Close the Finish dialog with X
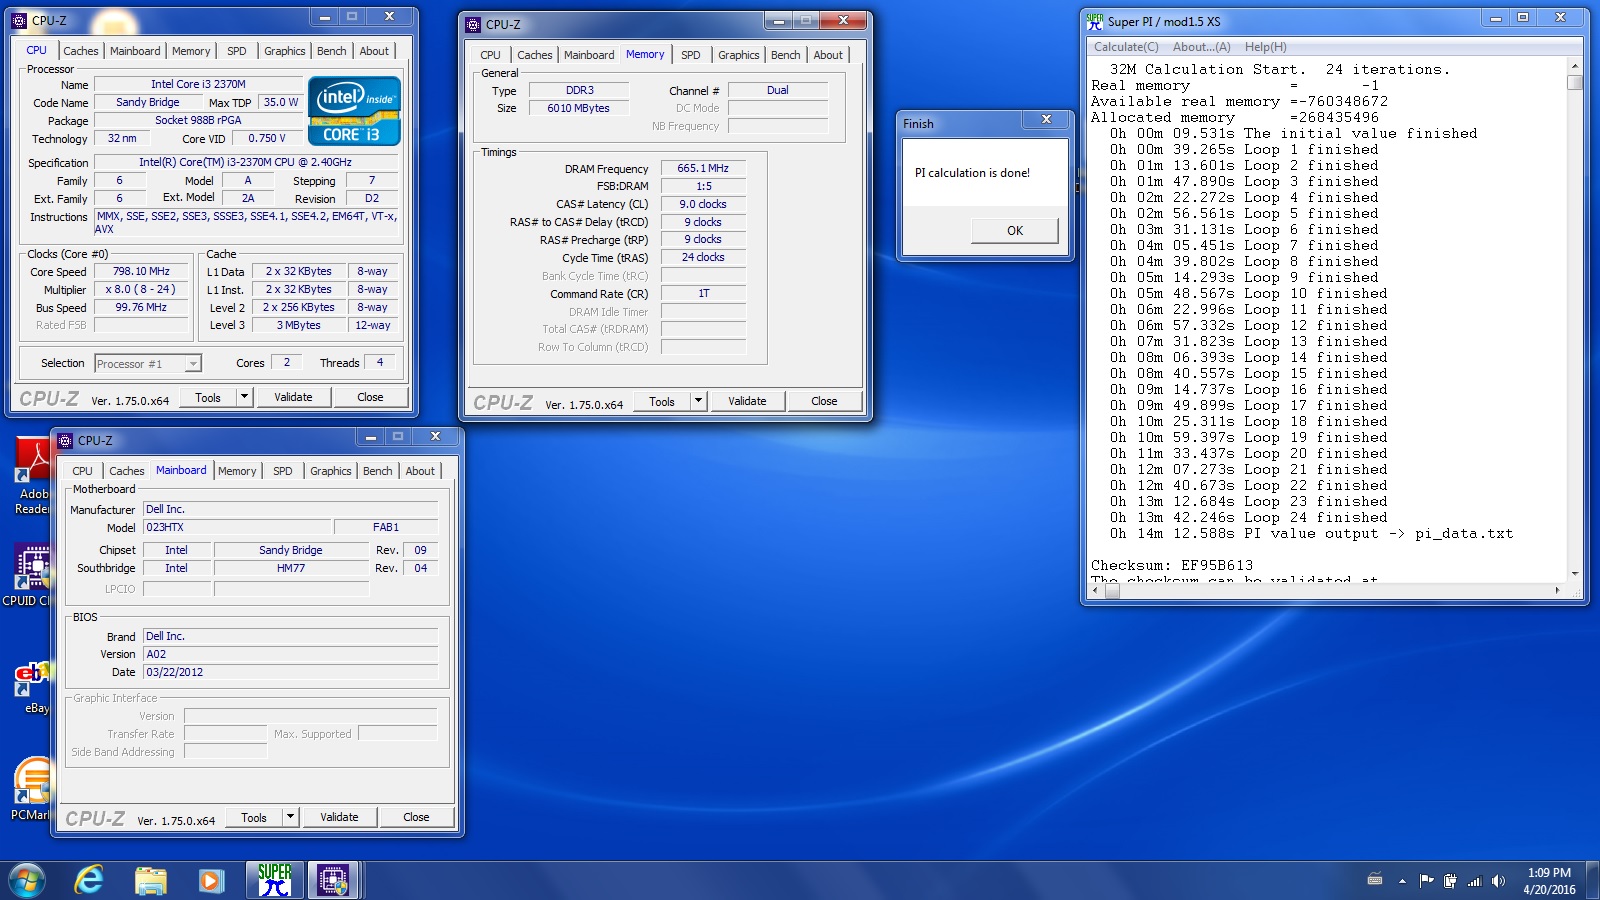 1046,120
